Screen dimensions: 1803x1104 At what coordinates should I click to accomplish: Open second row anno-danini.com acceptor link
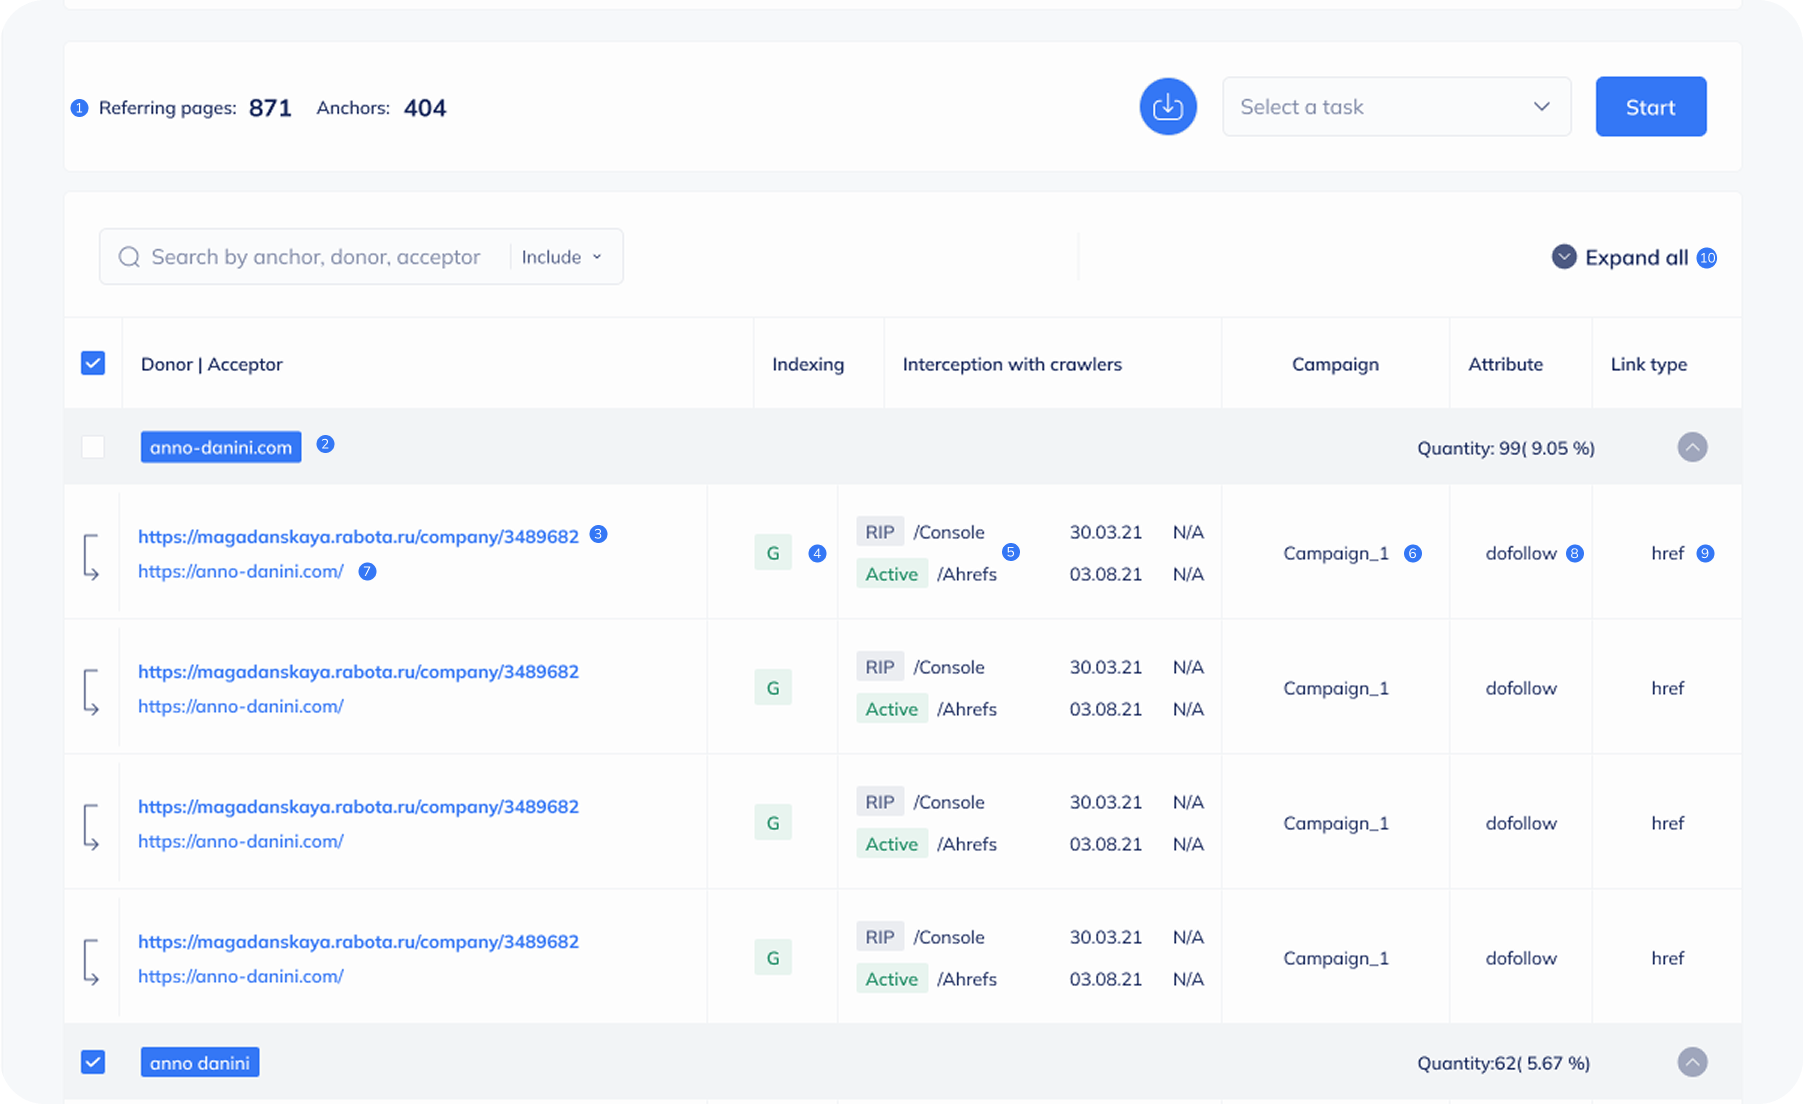(x=241, y=706)
